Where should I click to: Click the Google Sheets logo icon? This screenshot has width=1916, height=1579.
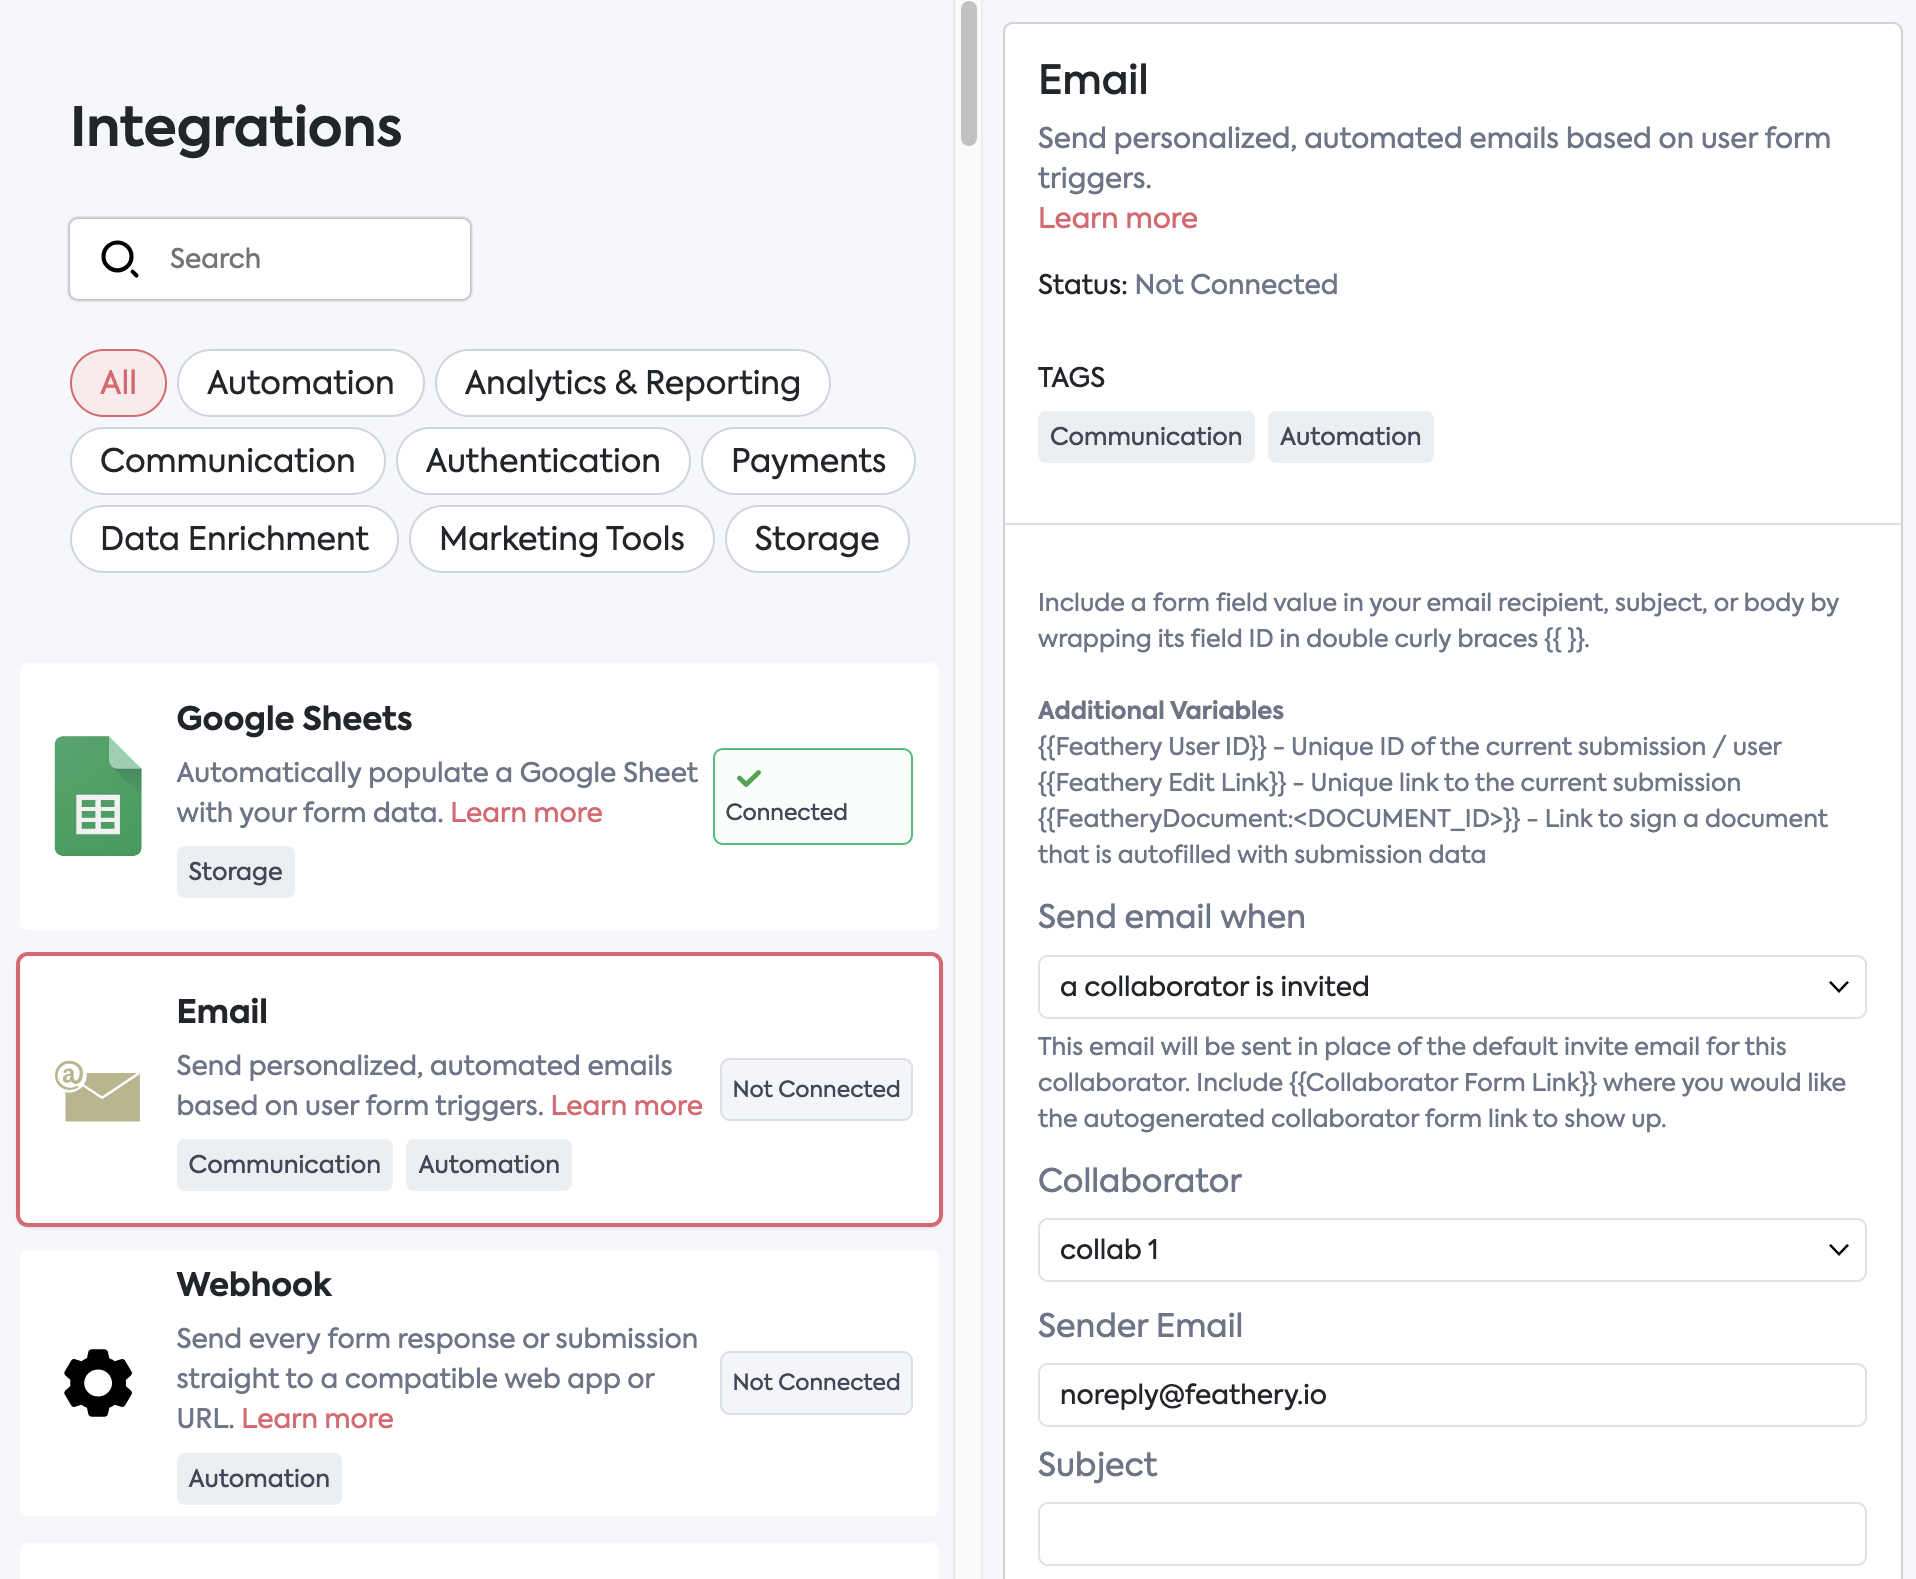click(98, 796)
